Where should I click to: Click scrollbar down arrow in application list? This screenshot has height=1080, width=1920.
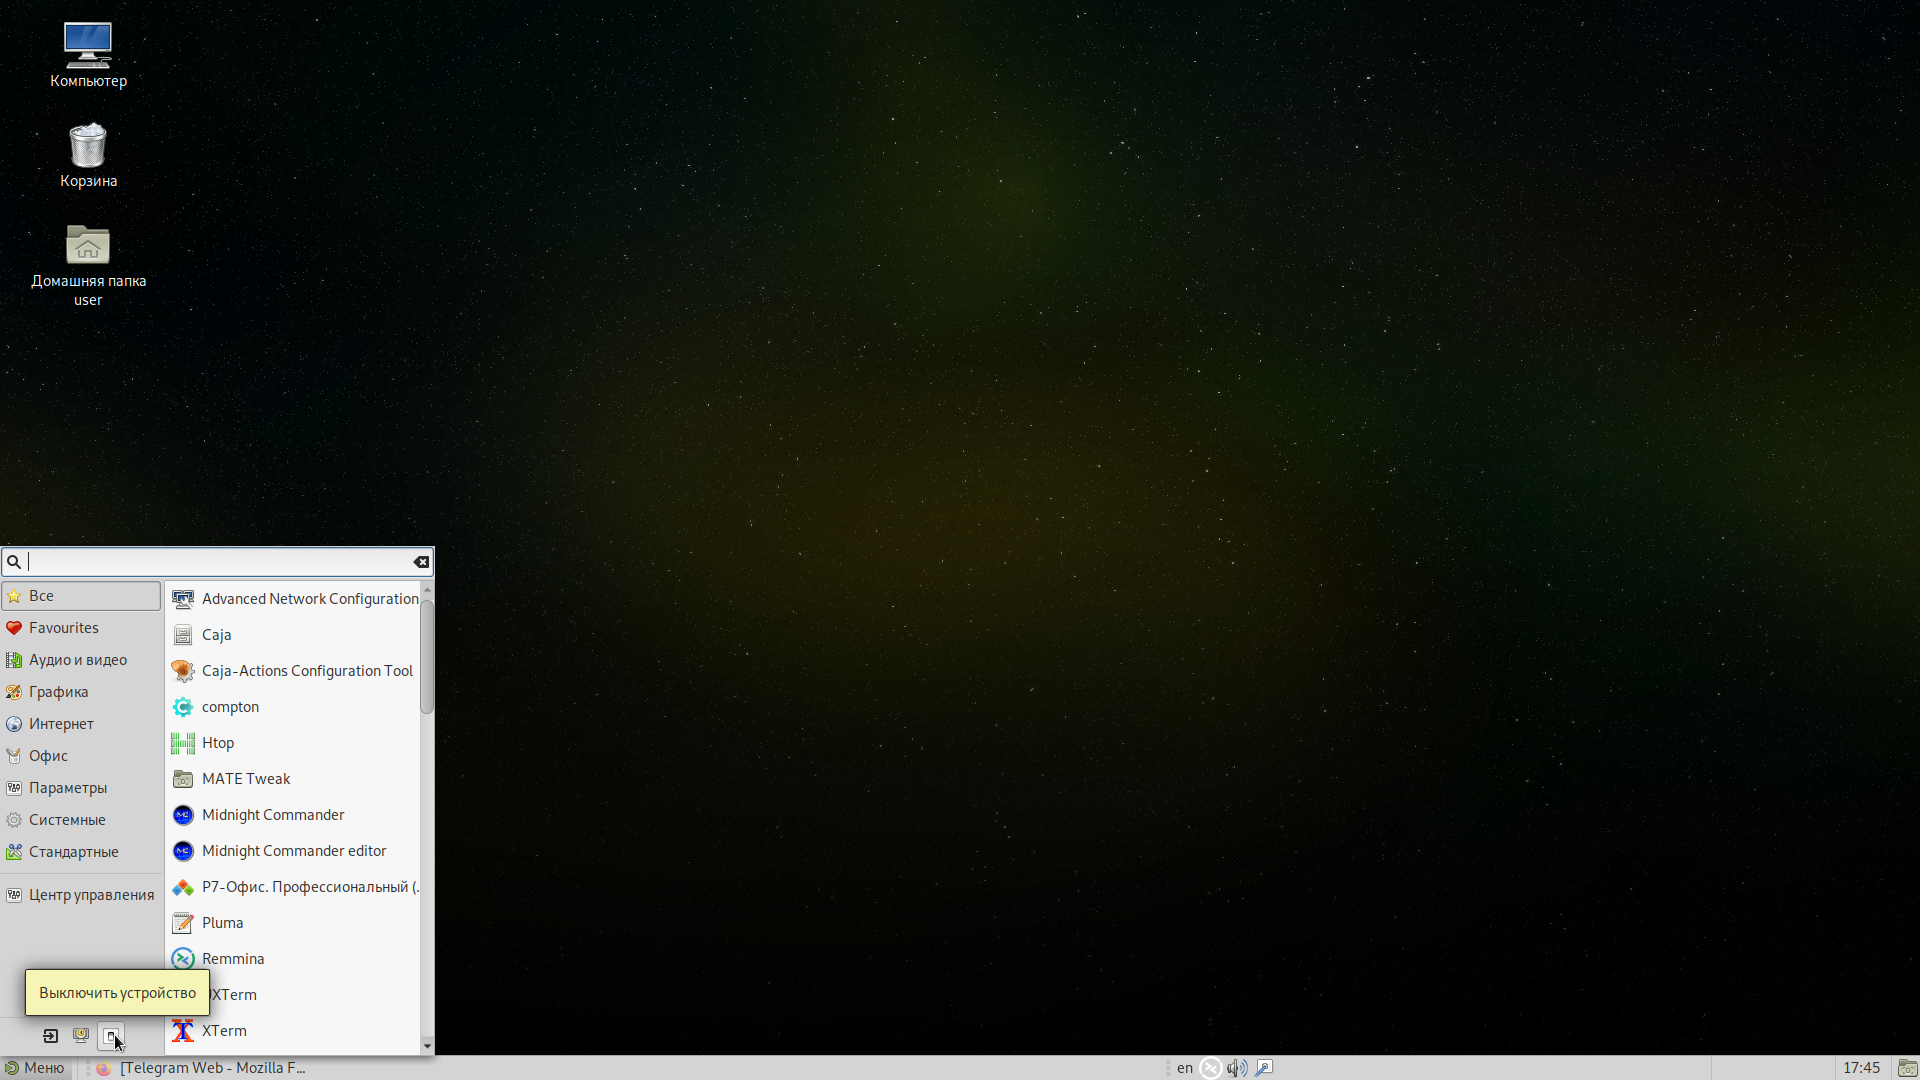pos(427,1046)
